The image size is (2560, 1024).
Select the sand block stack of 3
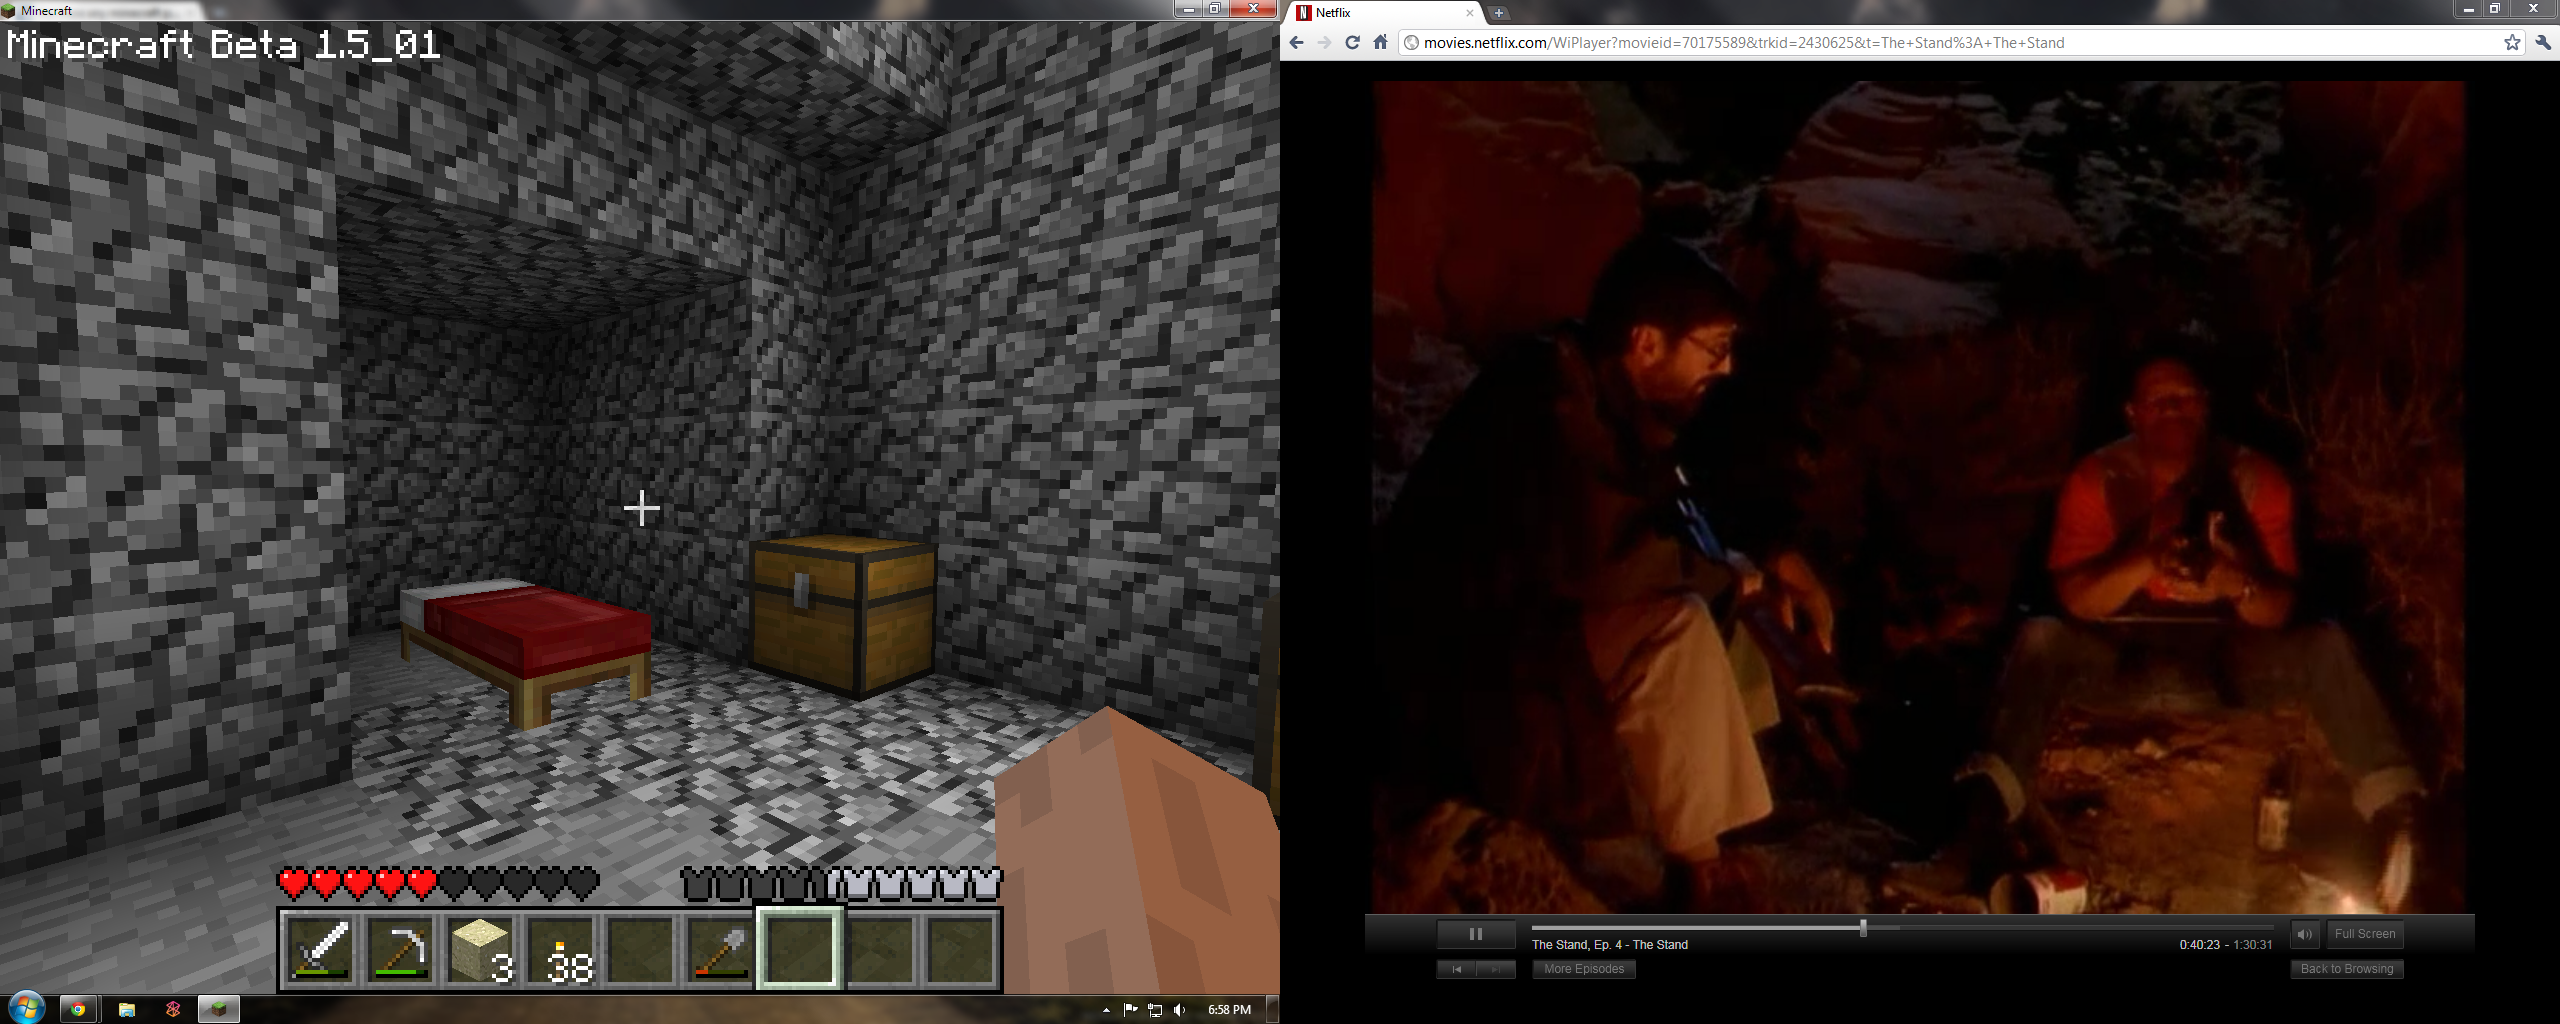480,949
